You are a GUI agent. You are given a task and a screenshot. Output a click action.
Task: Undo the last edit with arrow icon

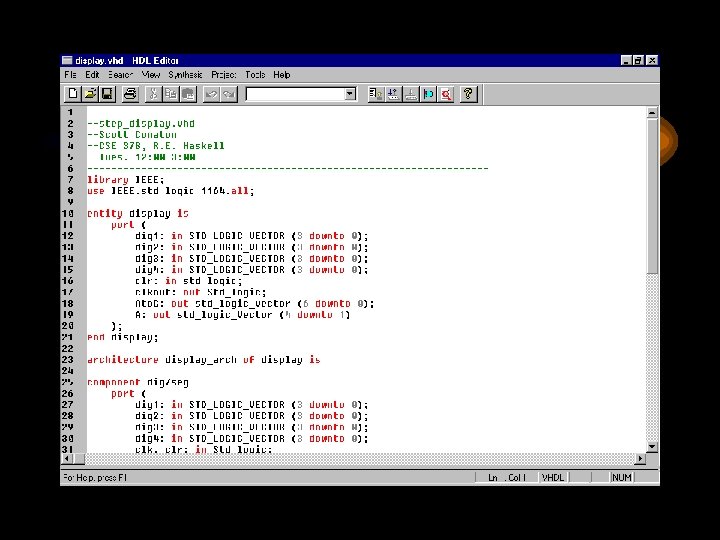point(211,94)
